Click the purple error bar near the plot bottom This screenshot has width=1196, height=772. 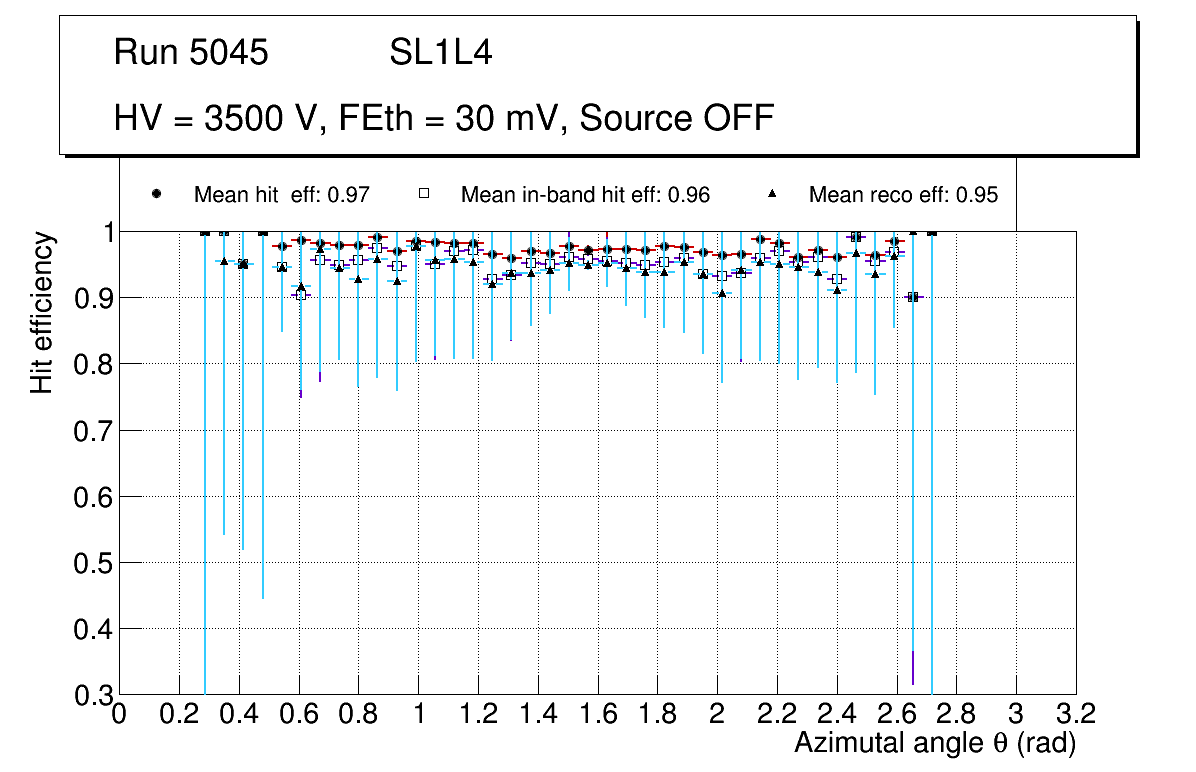coord(912,667)
